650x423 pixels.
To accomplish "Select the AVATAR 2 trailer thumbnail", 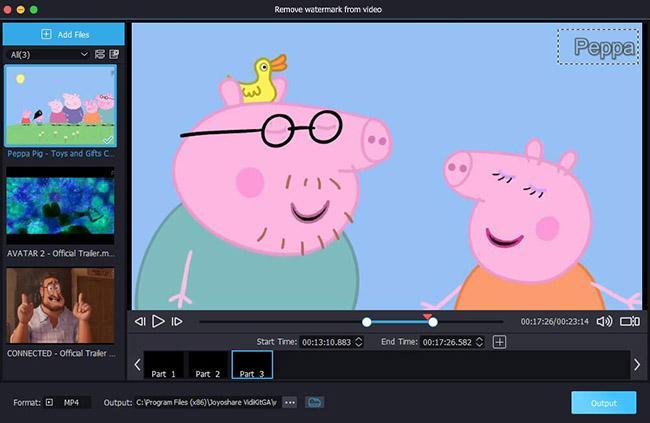I will pos(61,206).
